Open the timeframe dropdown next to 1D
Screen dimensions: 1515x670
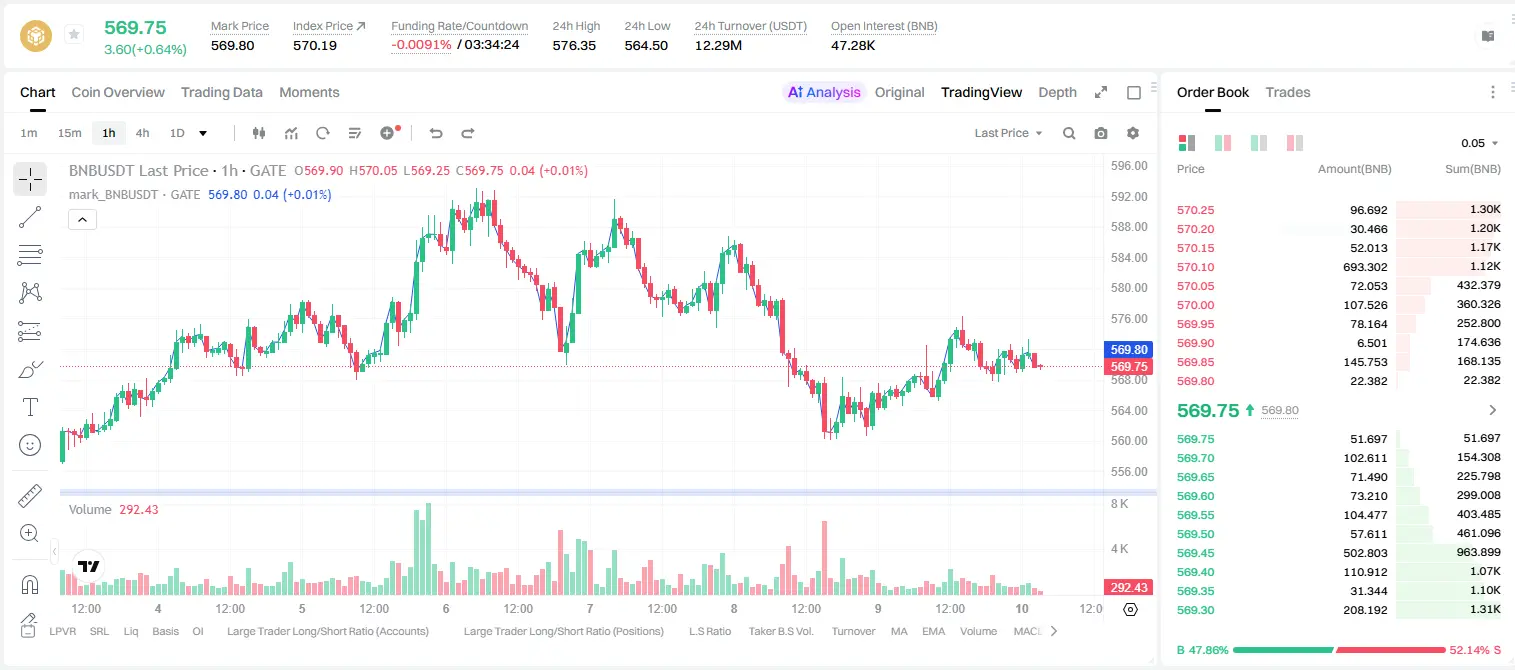(203, 133)
